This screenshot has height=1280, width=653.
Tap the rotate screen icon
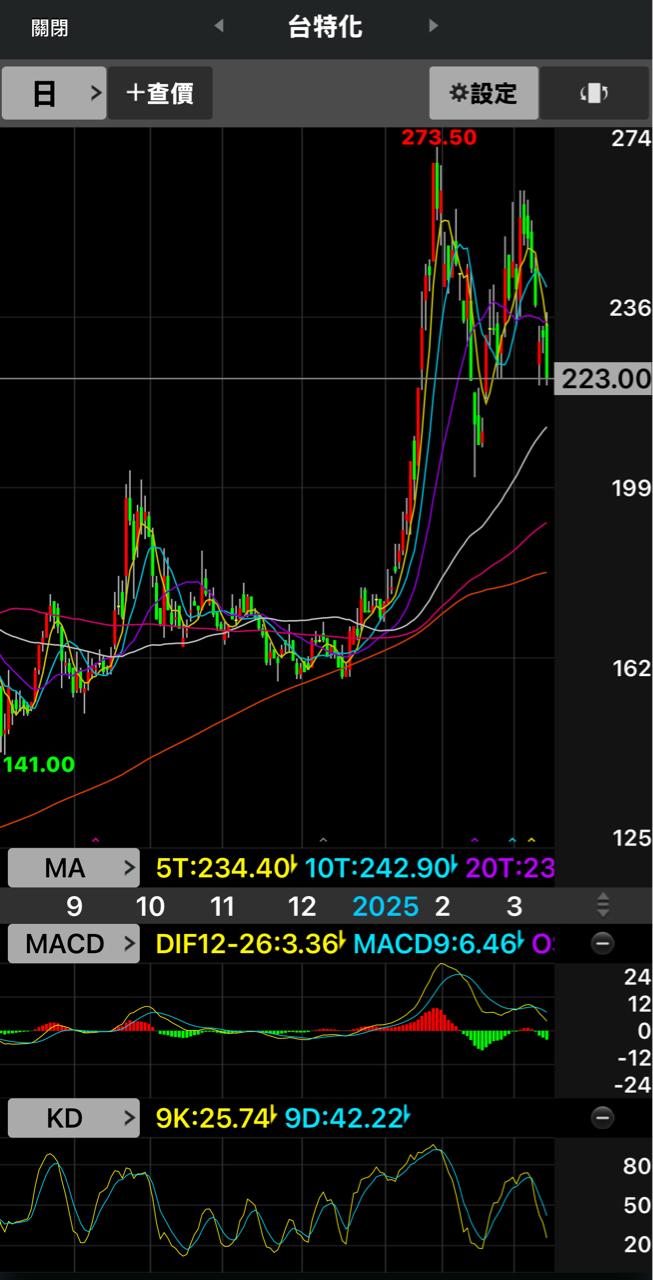coord(594,94)
